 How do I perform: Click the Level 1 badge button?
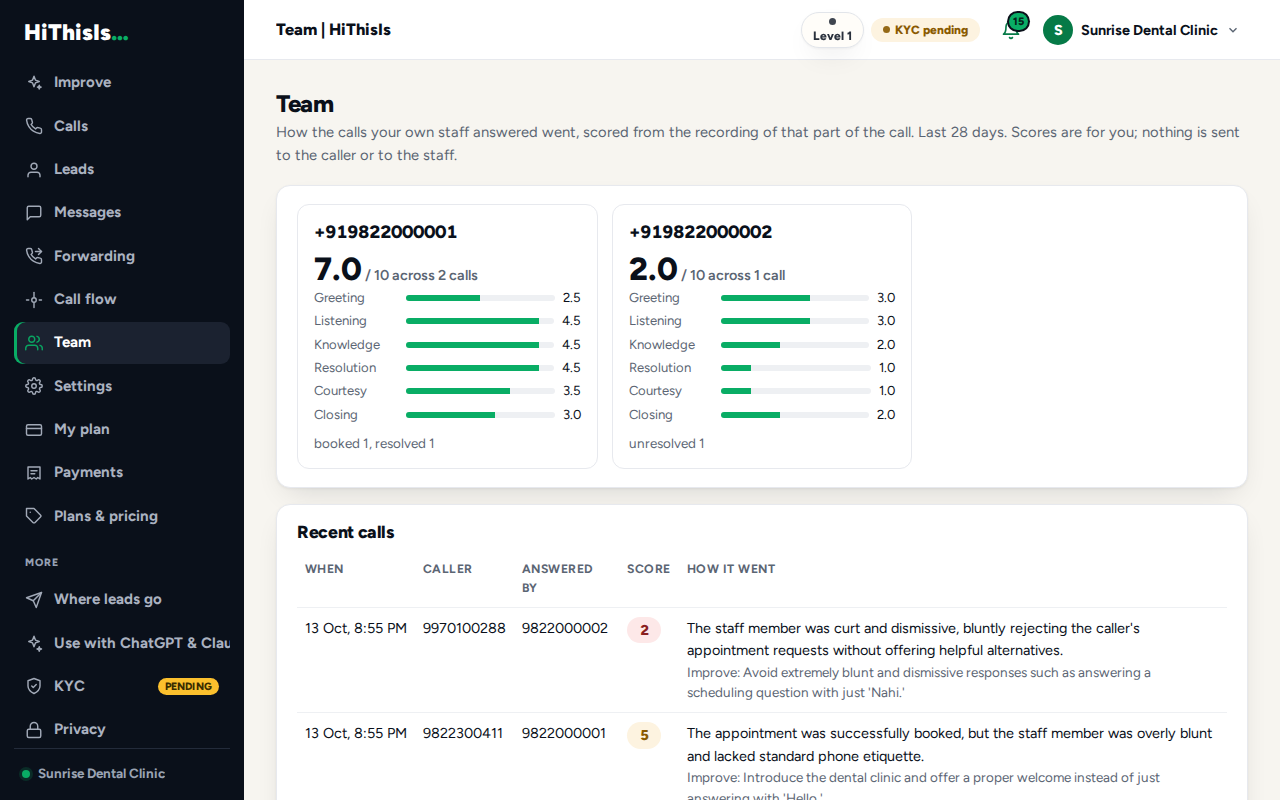click(x=832, y=30)
